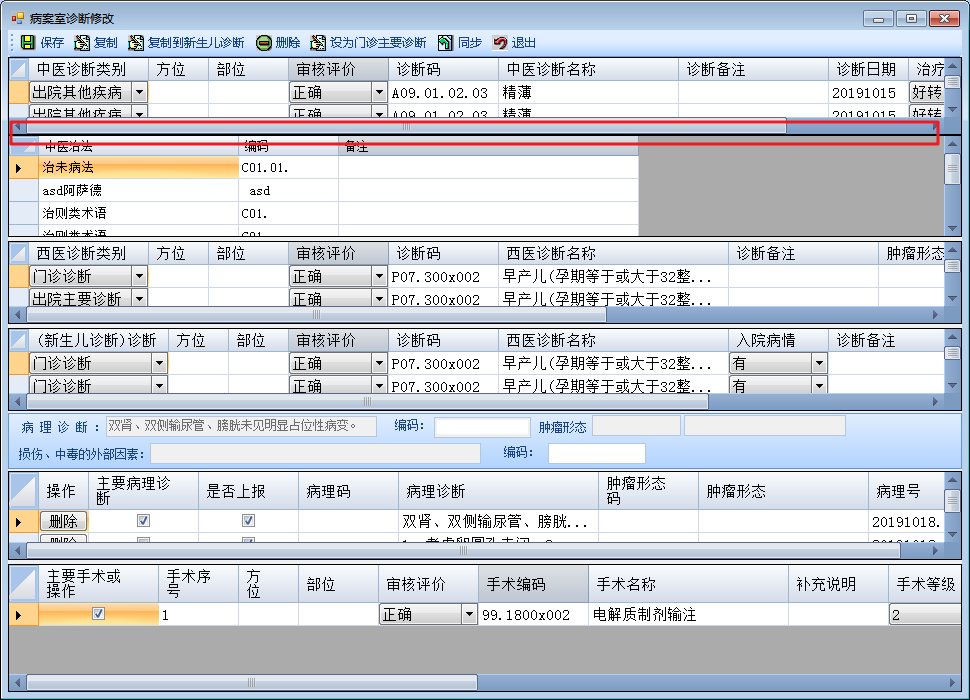970x700 pixels.
Task: Click the 复制 (Copy) toolbar icon
Action: point(82,43)
